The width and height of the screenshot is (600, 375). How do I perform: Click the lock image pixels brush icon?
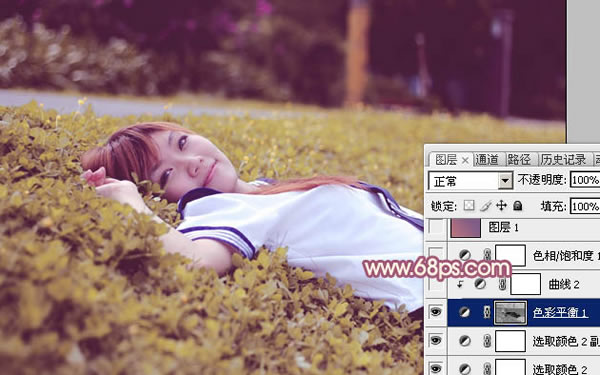pos(485,206)
